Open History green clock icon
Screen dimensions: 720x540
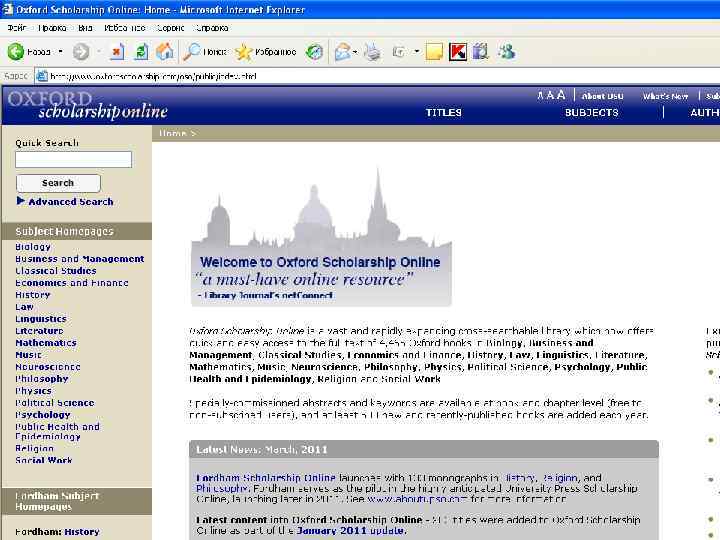(315, 52)
